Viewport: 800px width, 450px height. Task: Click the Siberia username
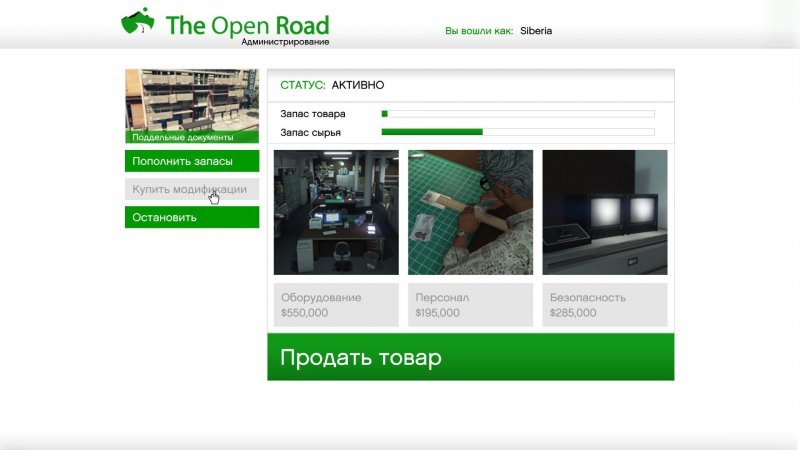pyautogui.click(x=536, y=31)
